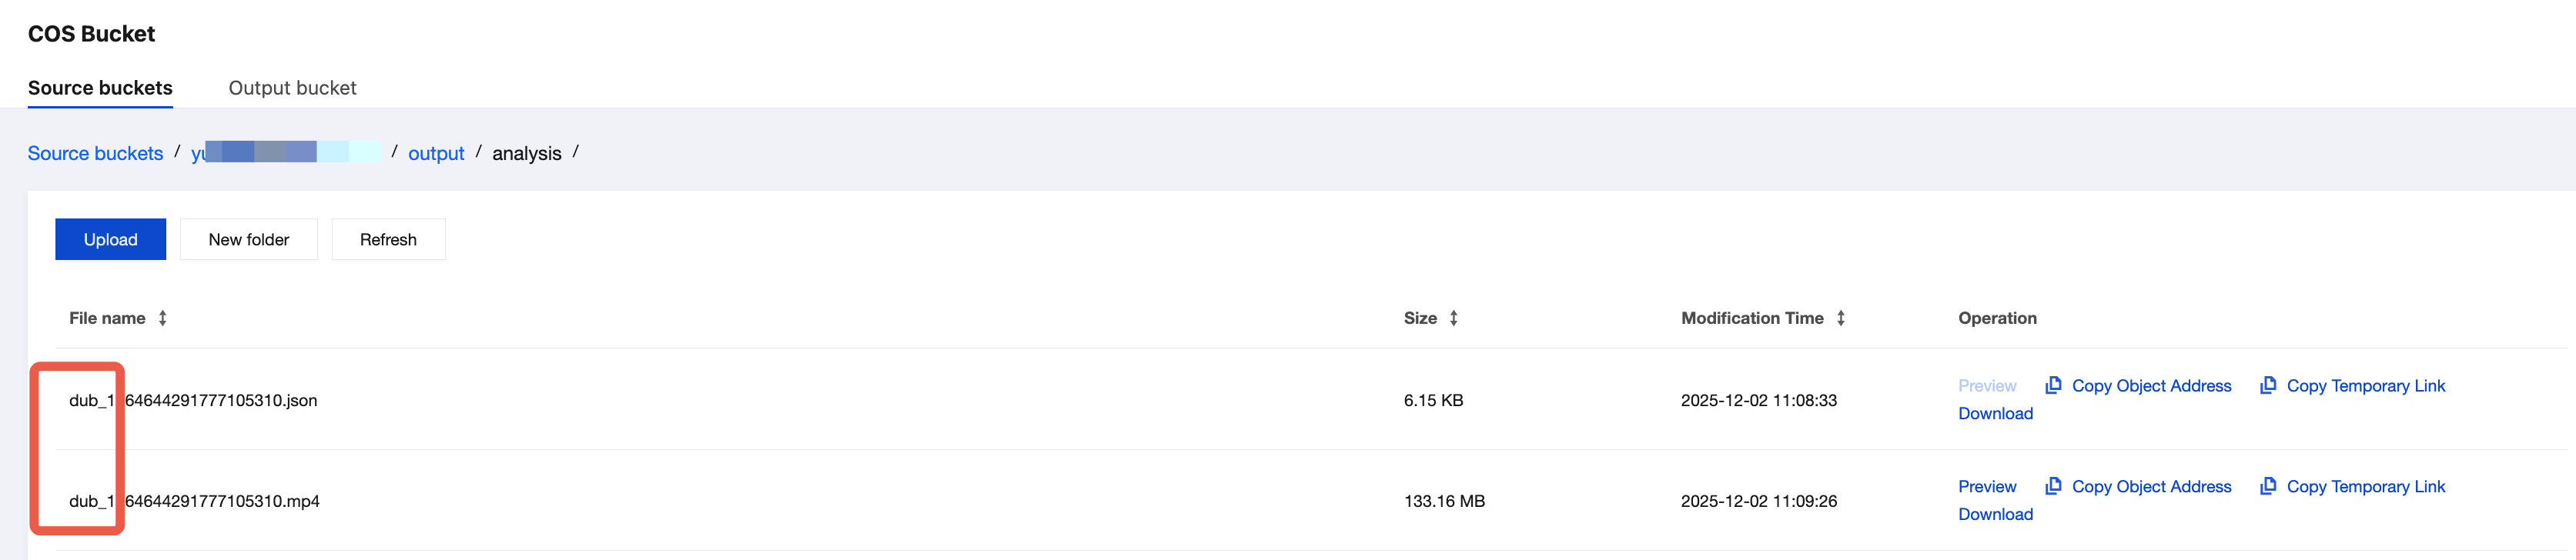Click copy icon for JSON temporary link

(2268, 385)
